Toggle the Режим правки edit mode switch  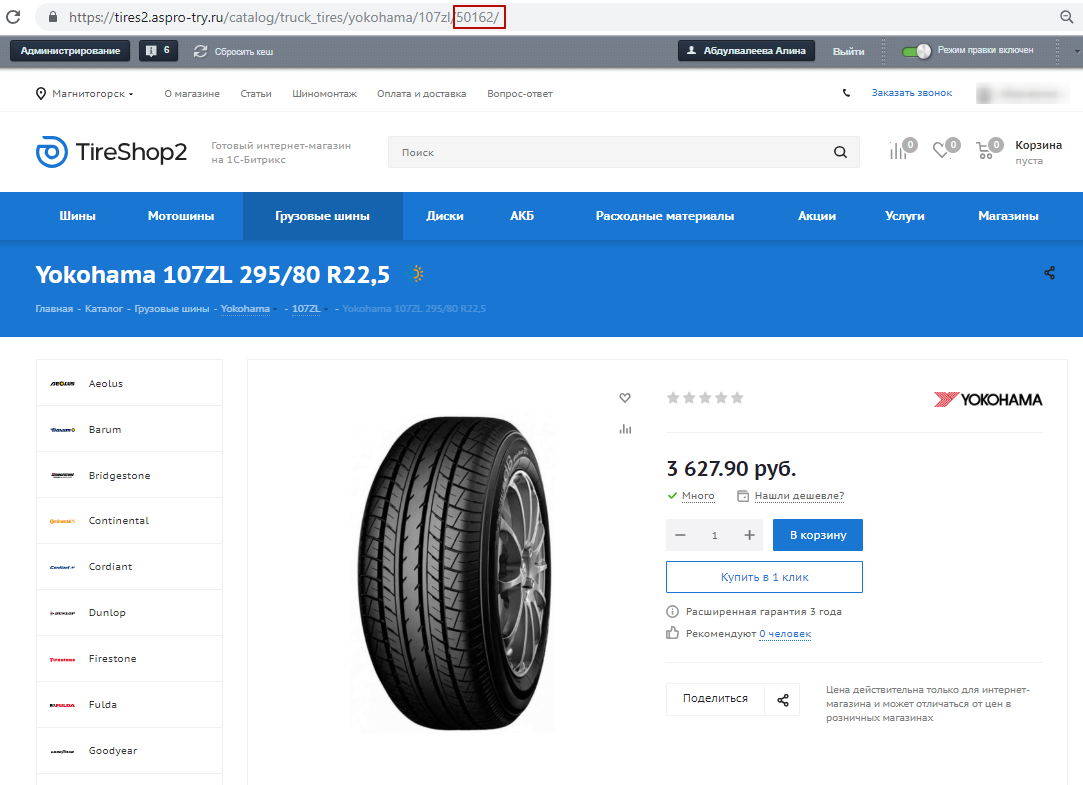(x=916, y=51)
